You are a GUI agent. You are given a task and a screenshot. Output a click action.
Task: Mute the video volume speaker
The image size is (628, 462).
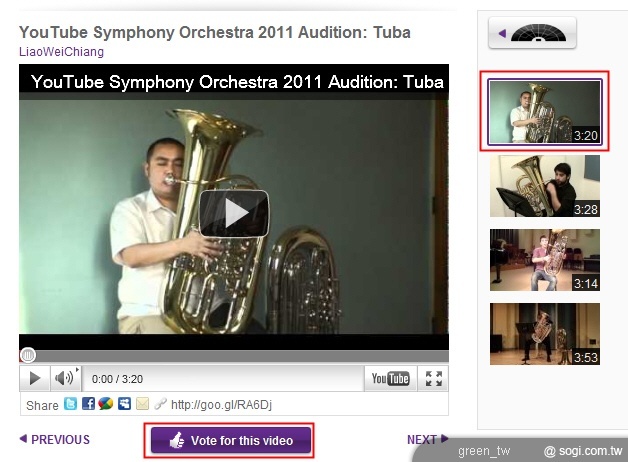[x=64, y=378]
